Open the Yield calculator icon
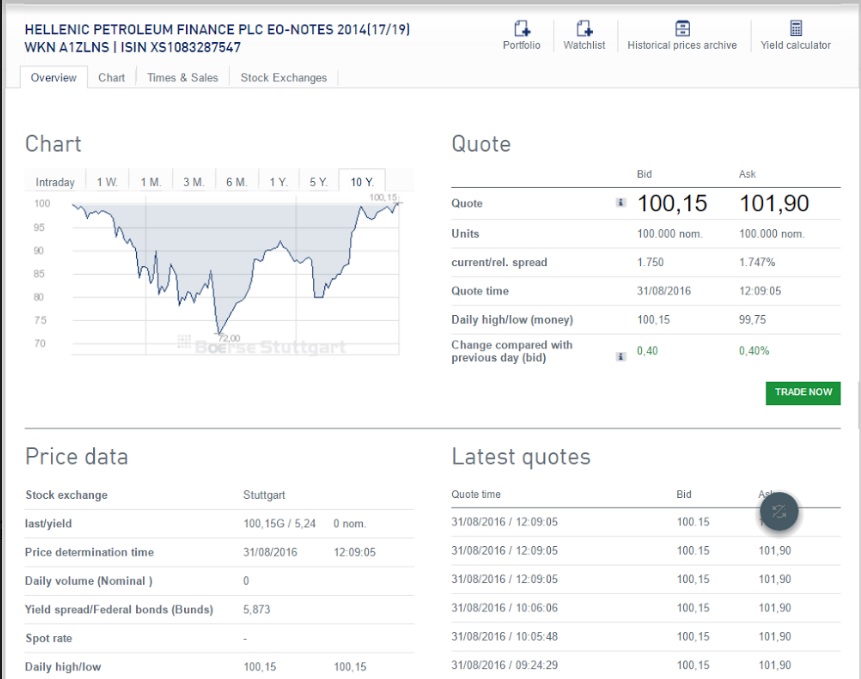This screenshot has width=861, height=679. pos(795,29)
